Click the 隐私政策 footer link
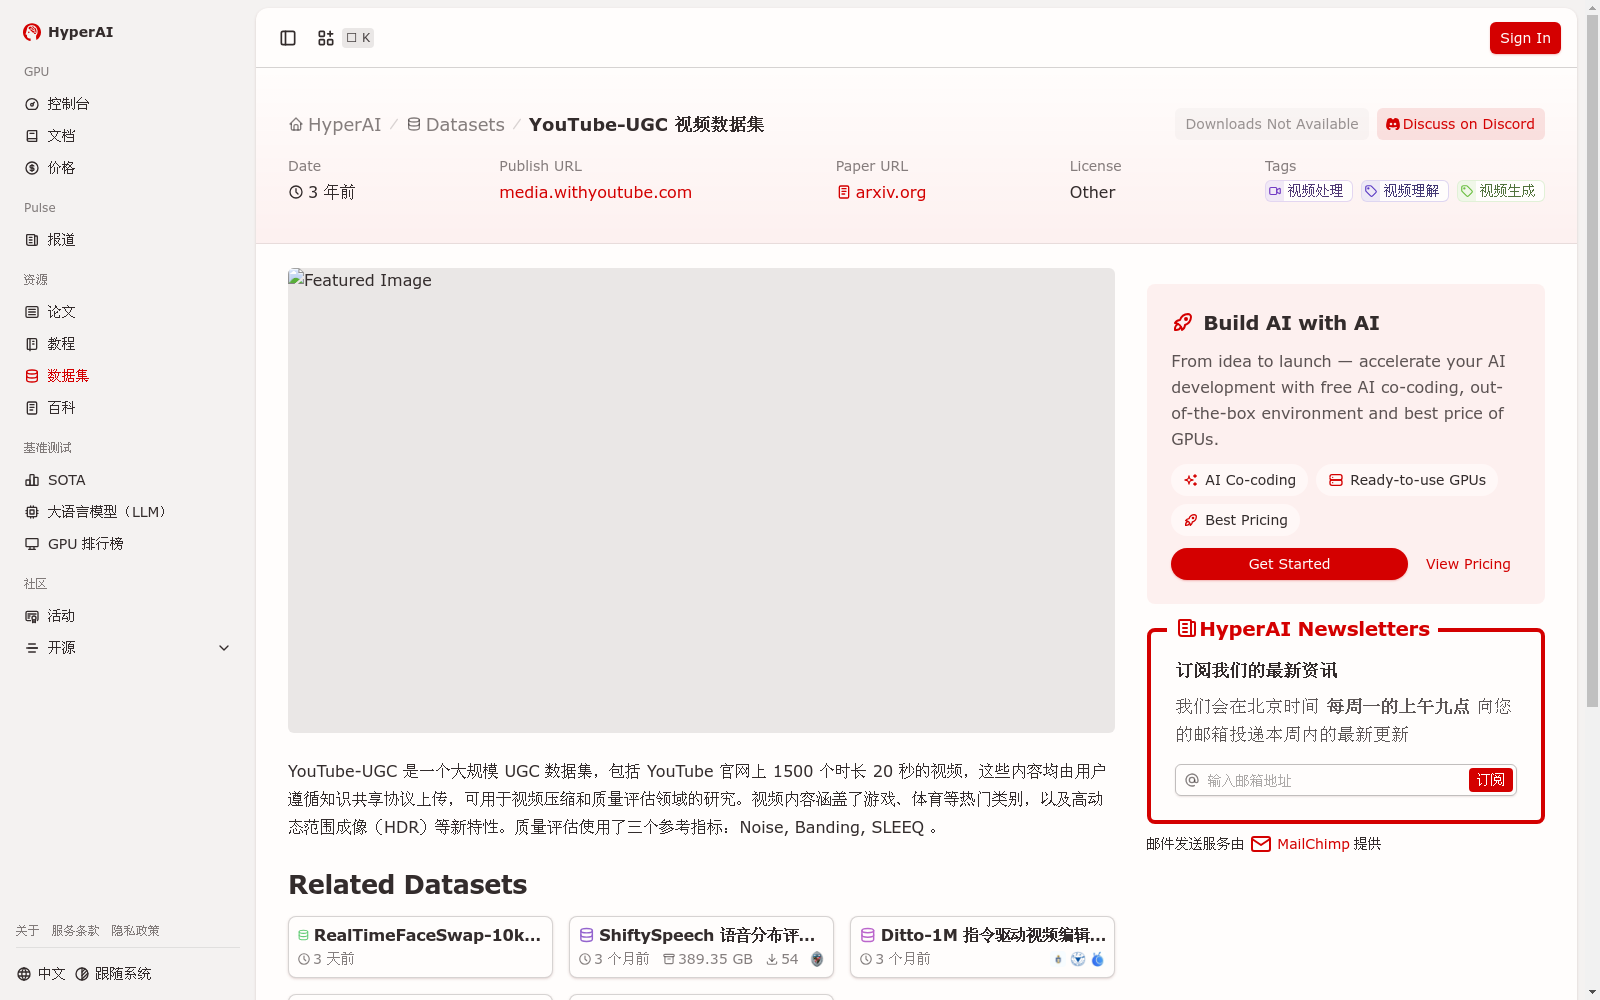 (x=135, y=931)
